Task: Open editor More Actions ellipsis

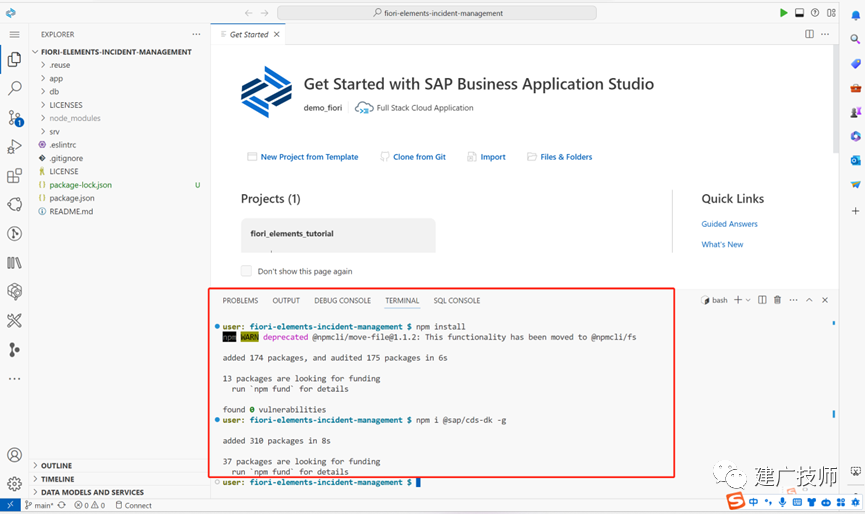Action: click(x=825, y=34)
